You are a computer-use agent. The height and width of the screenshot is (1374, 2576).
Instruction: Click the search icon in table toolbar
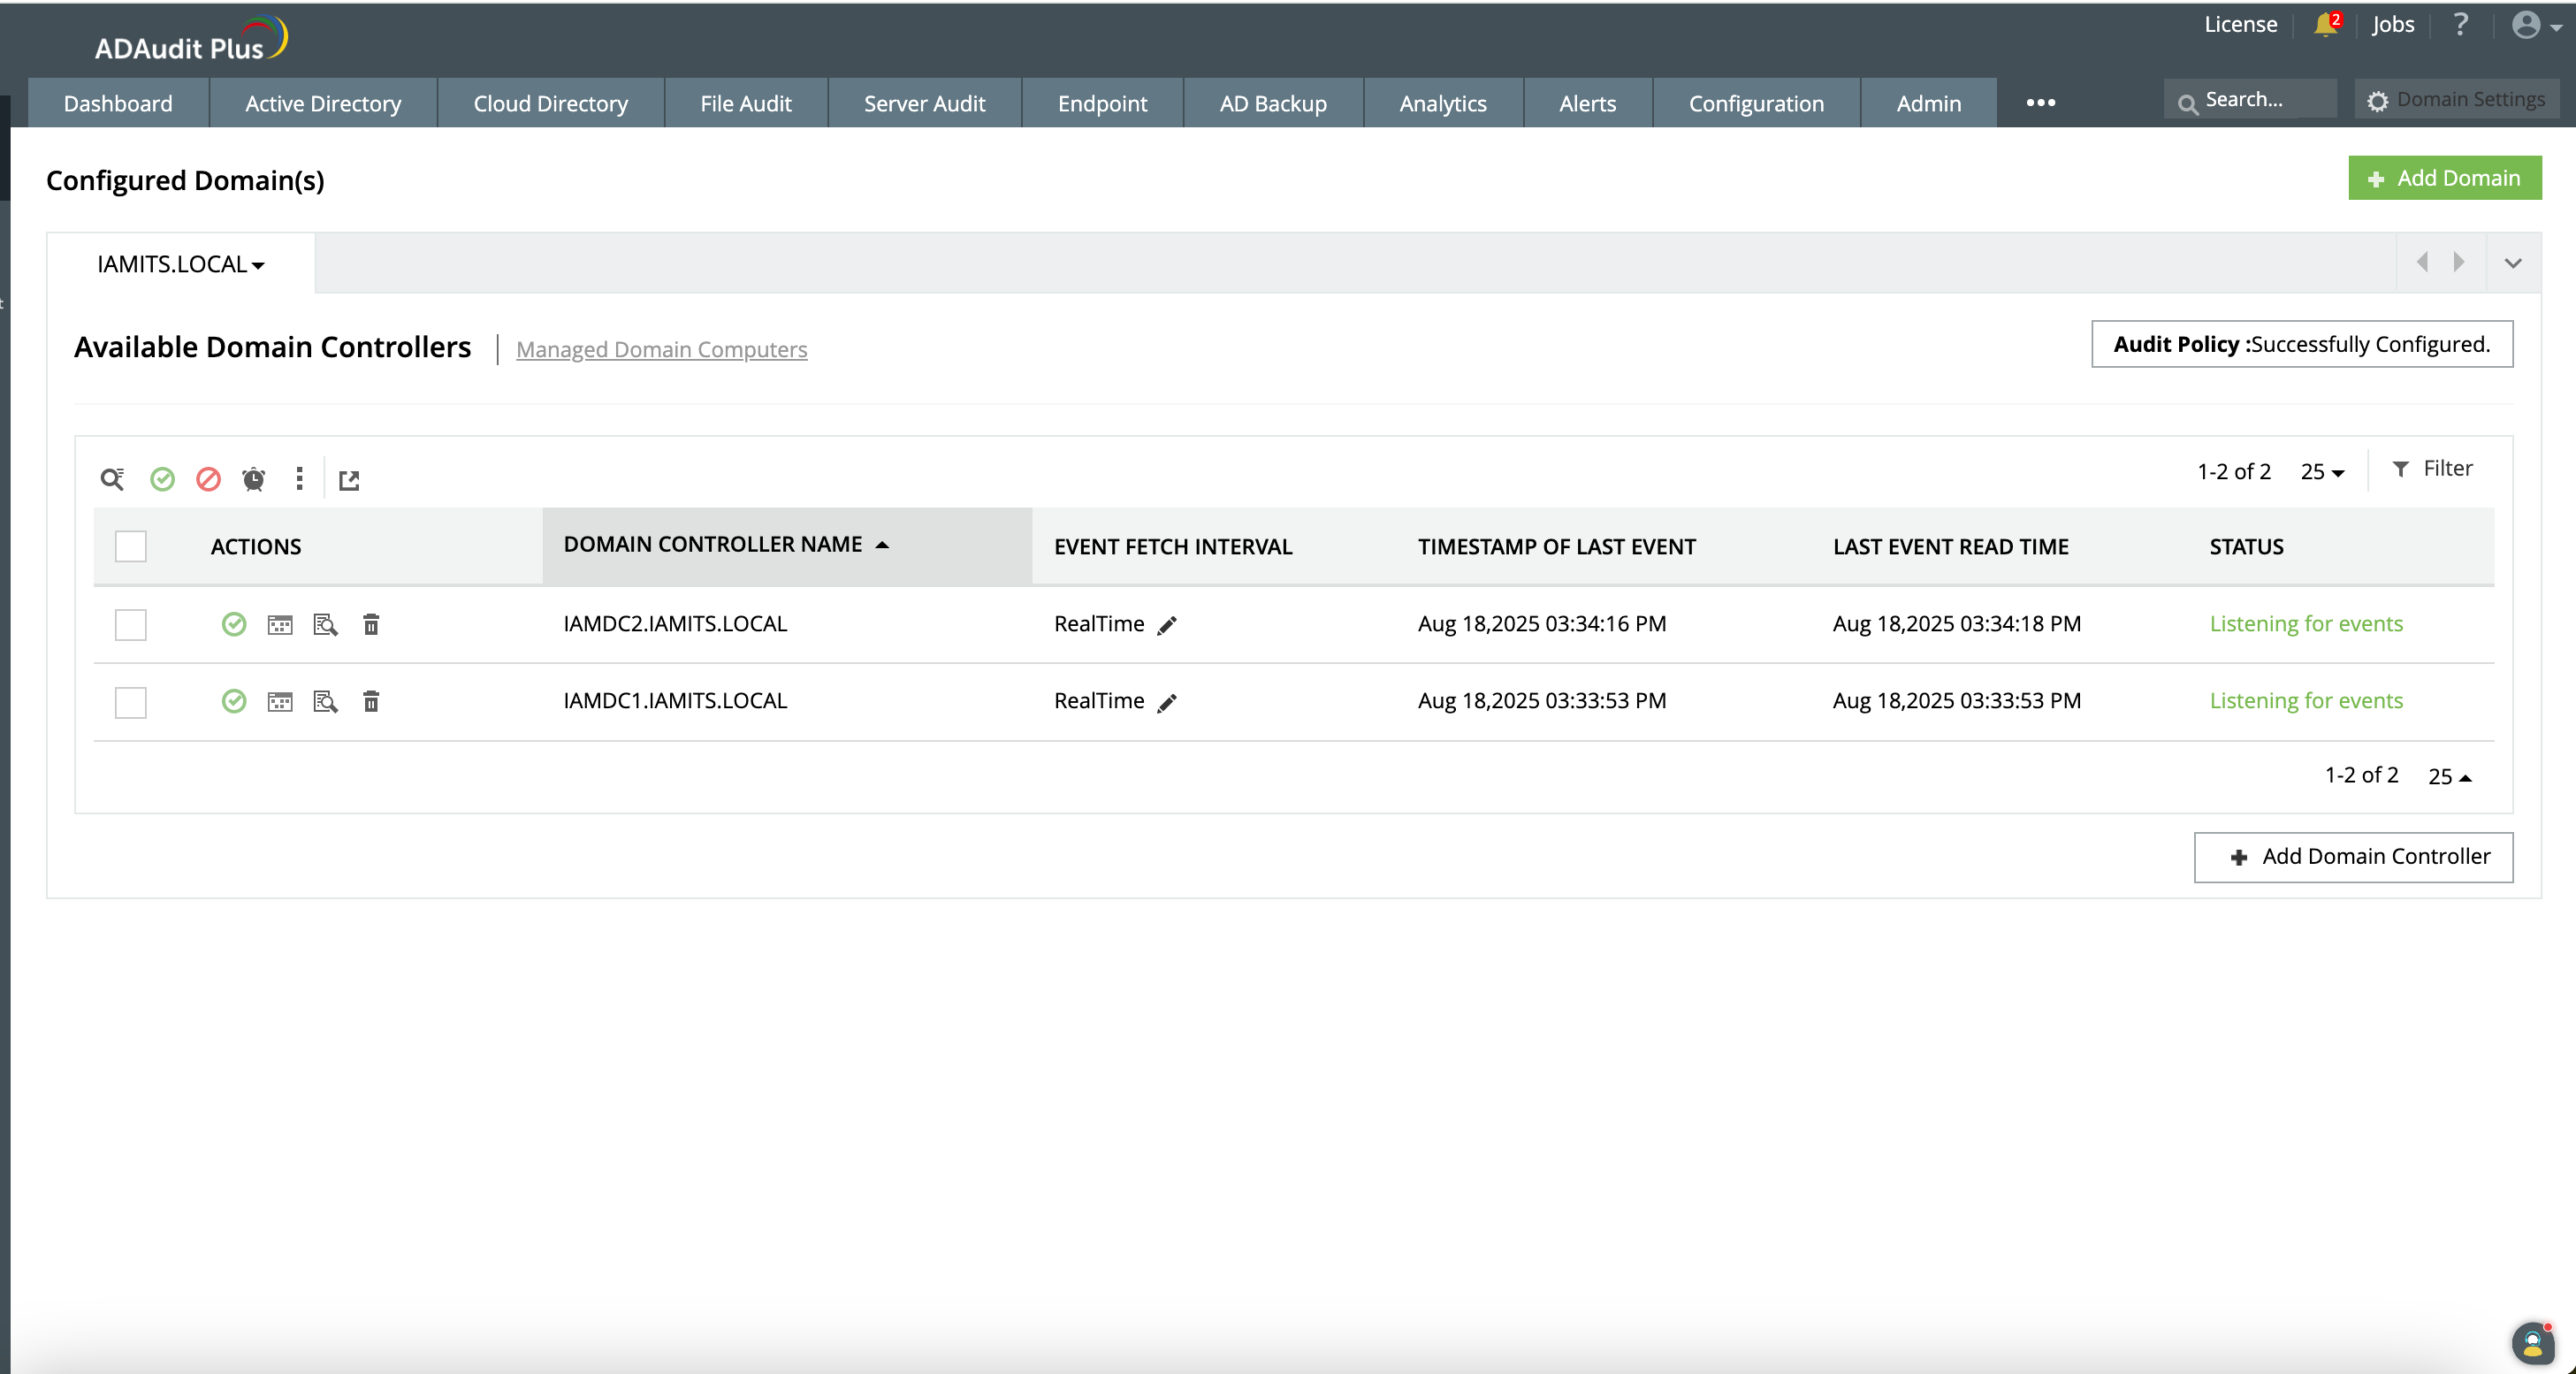112,480
